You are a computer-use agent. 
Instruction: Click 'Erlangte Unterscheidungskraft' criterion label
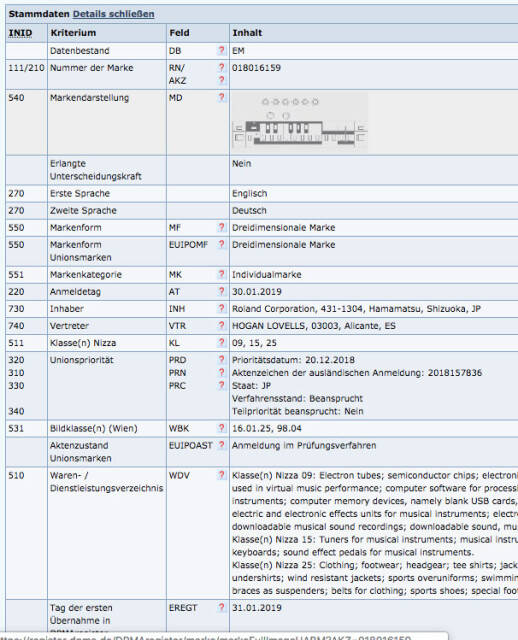(x=96, y=170)
